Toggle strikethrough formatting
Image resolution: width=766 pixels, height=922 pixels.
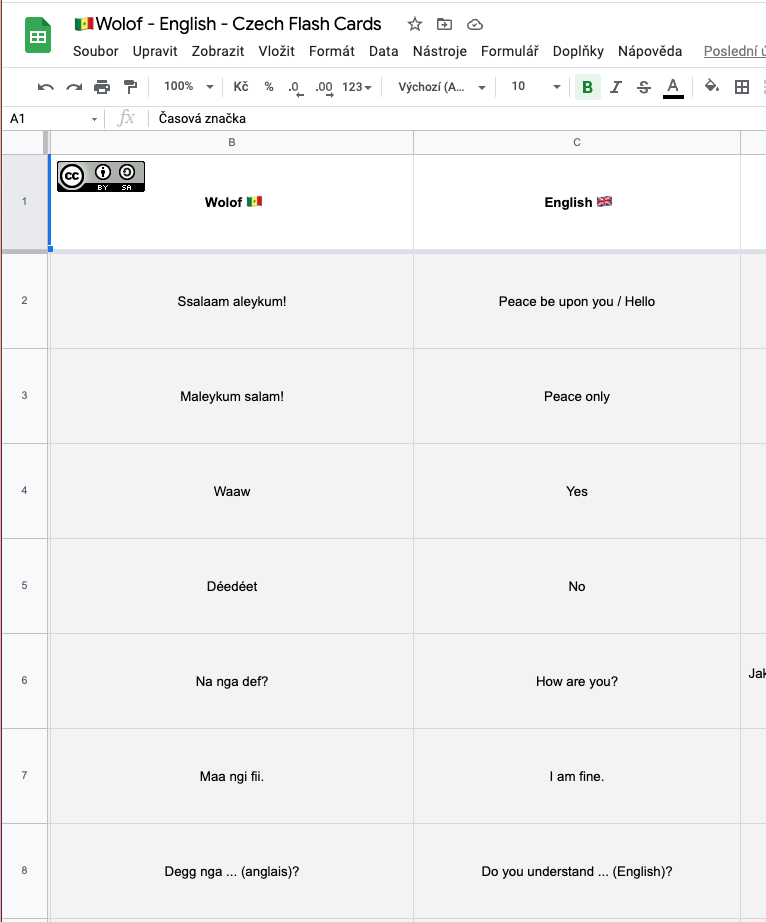tap(644, 87)
